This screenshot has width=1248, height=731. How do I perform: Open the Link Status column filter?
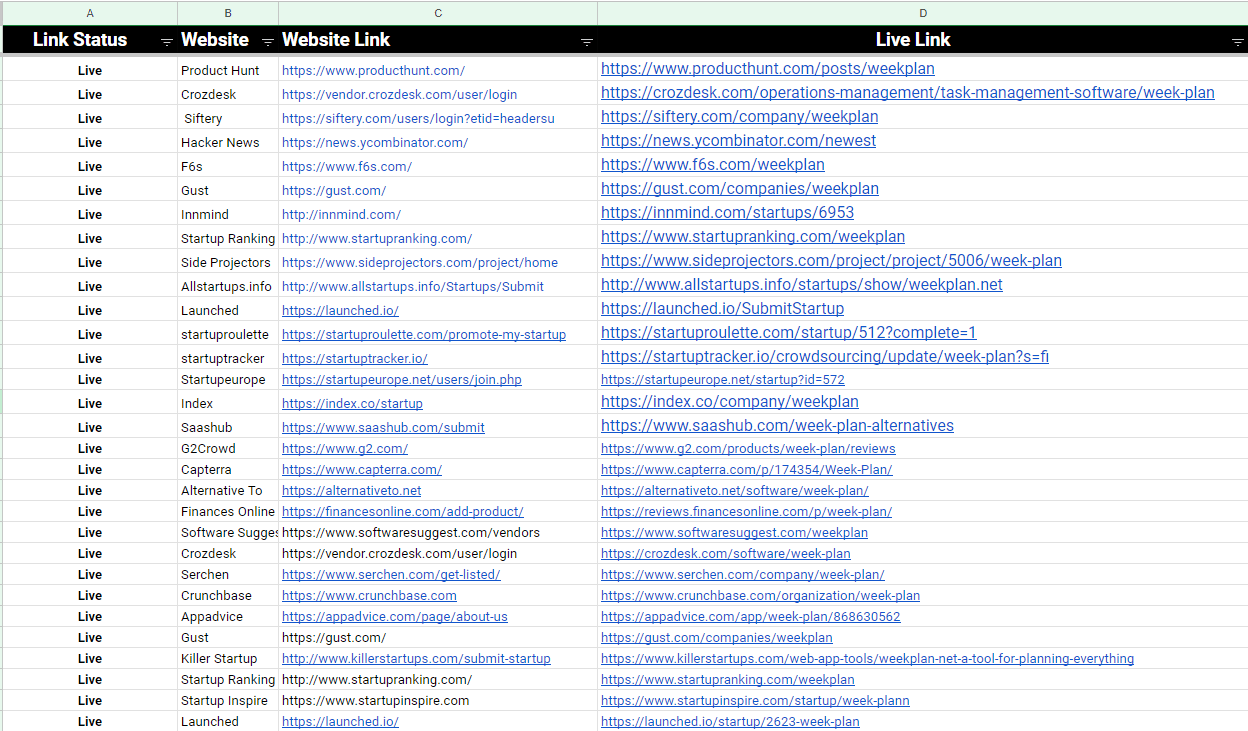tap(167, 41)
